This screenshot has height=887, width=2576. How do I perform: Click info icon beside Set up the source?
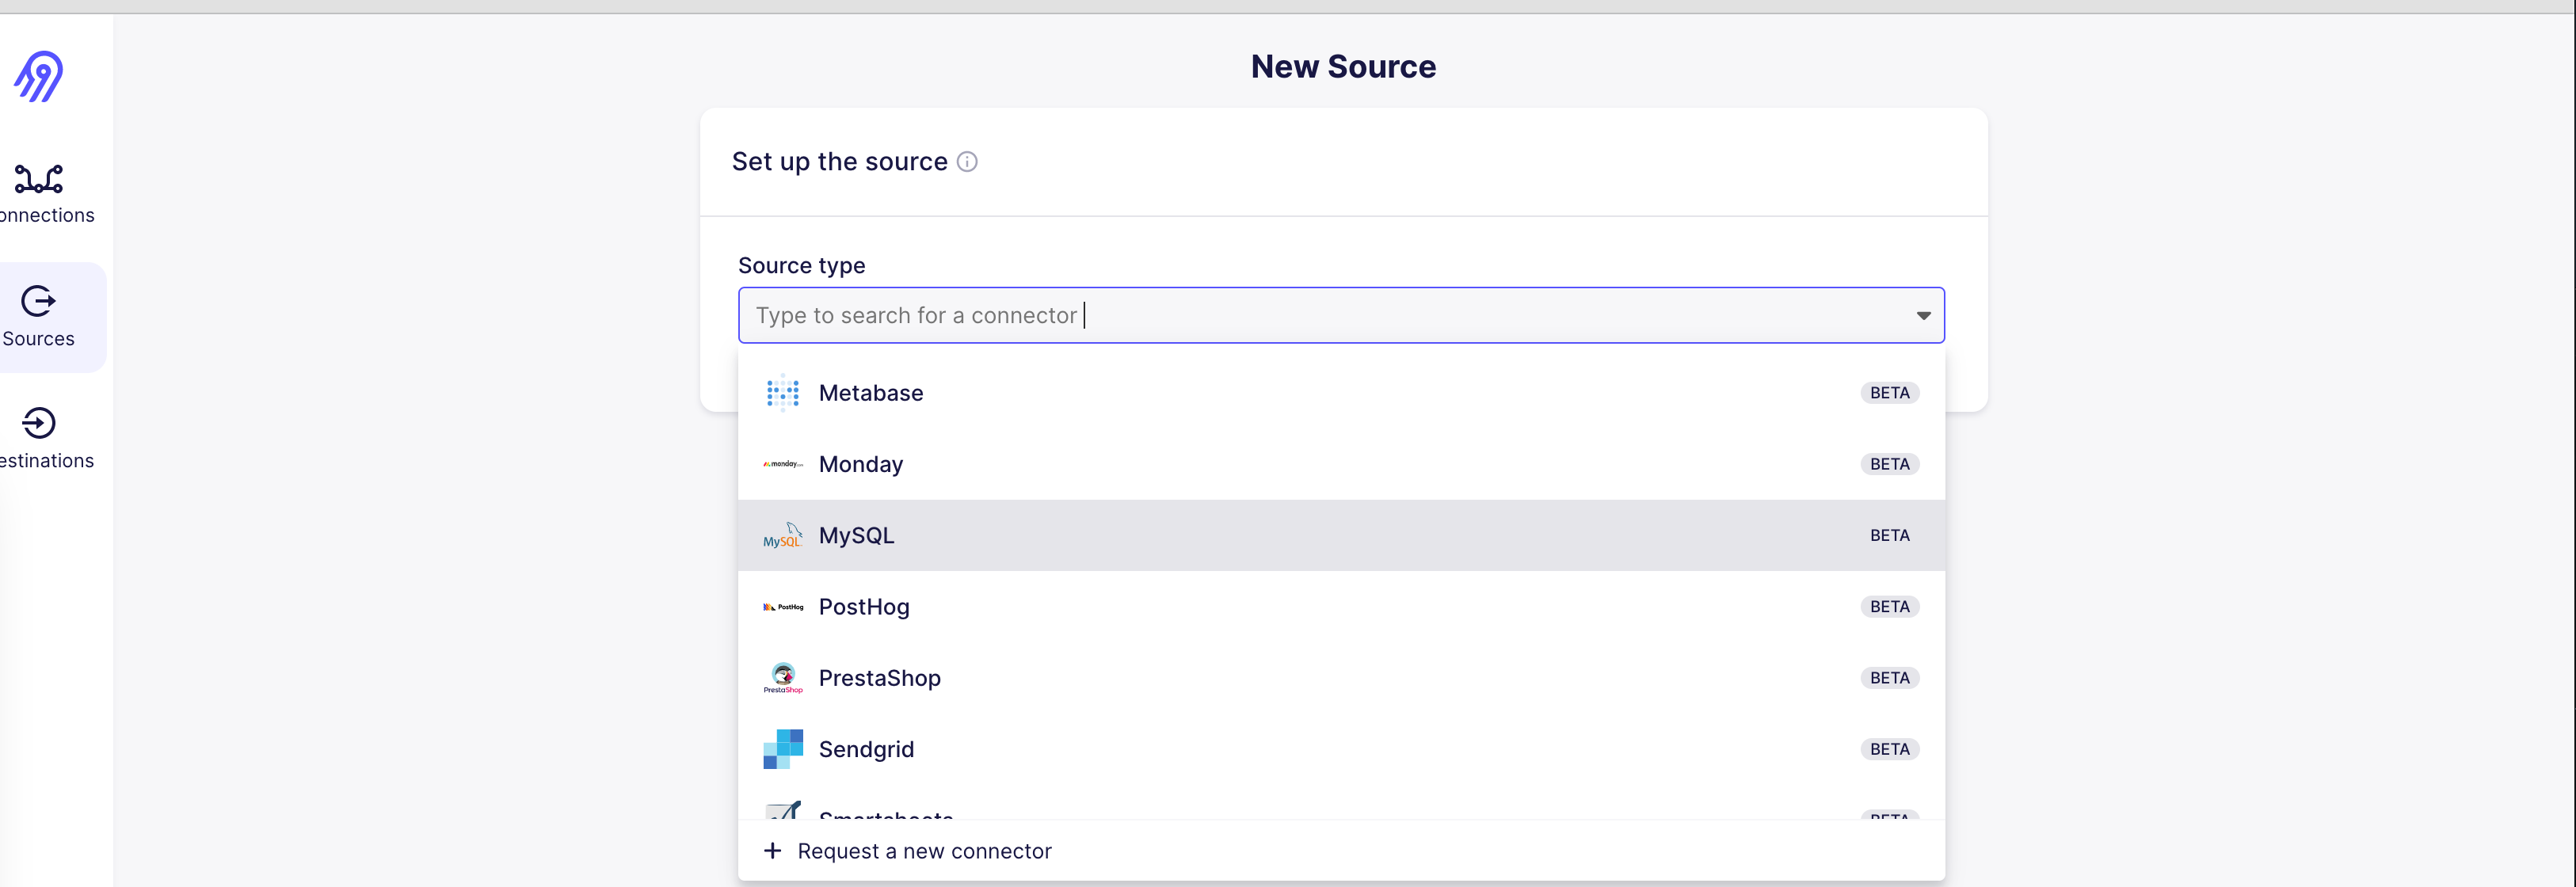[x=966, y=162]
